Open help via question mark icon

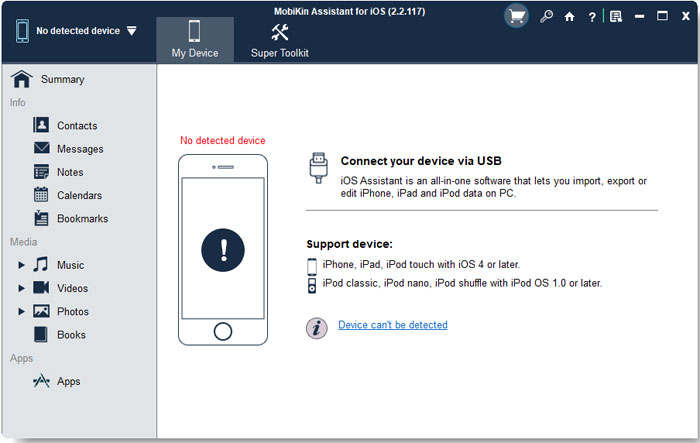592,17
